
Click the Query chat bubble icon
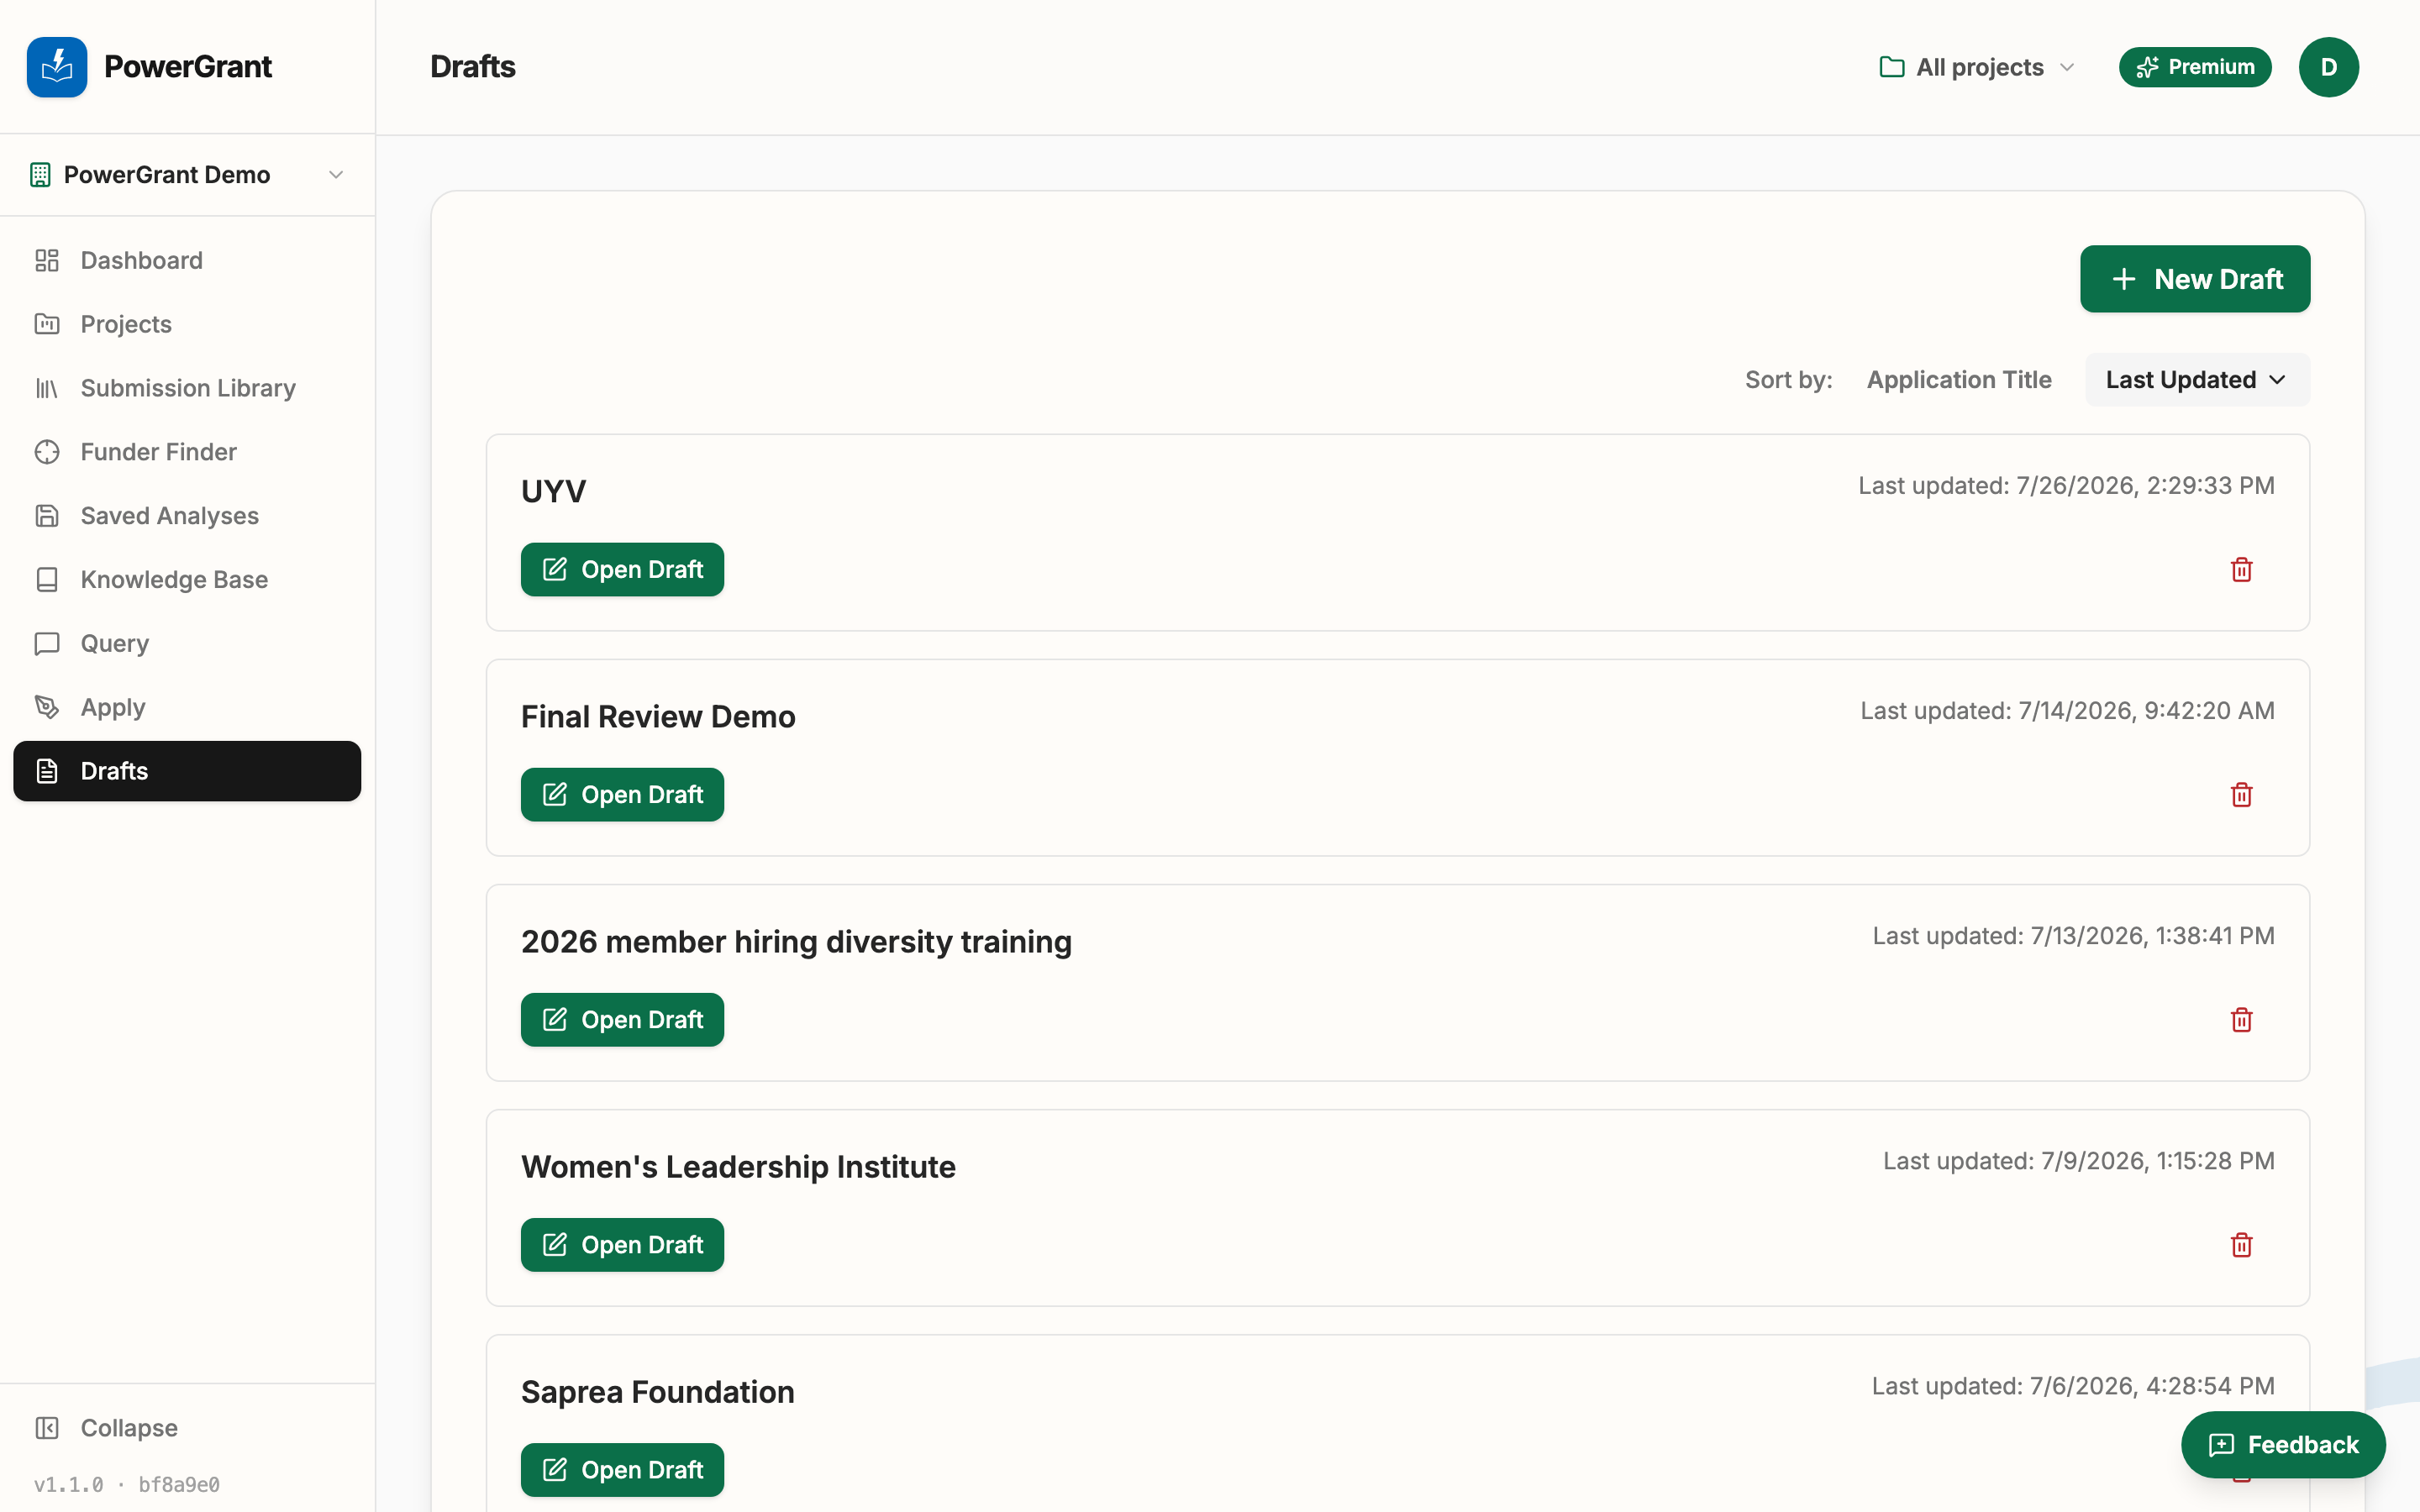click(x=47, y=644)
